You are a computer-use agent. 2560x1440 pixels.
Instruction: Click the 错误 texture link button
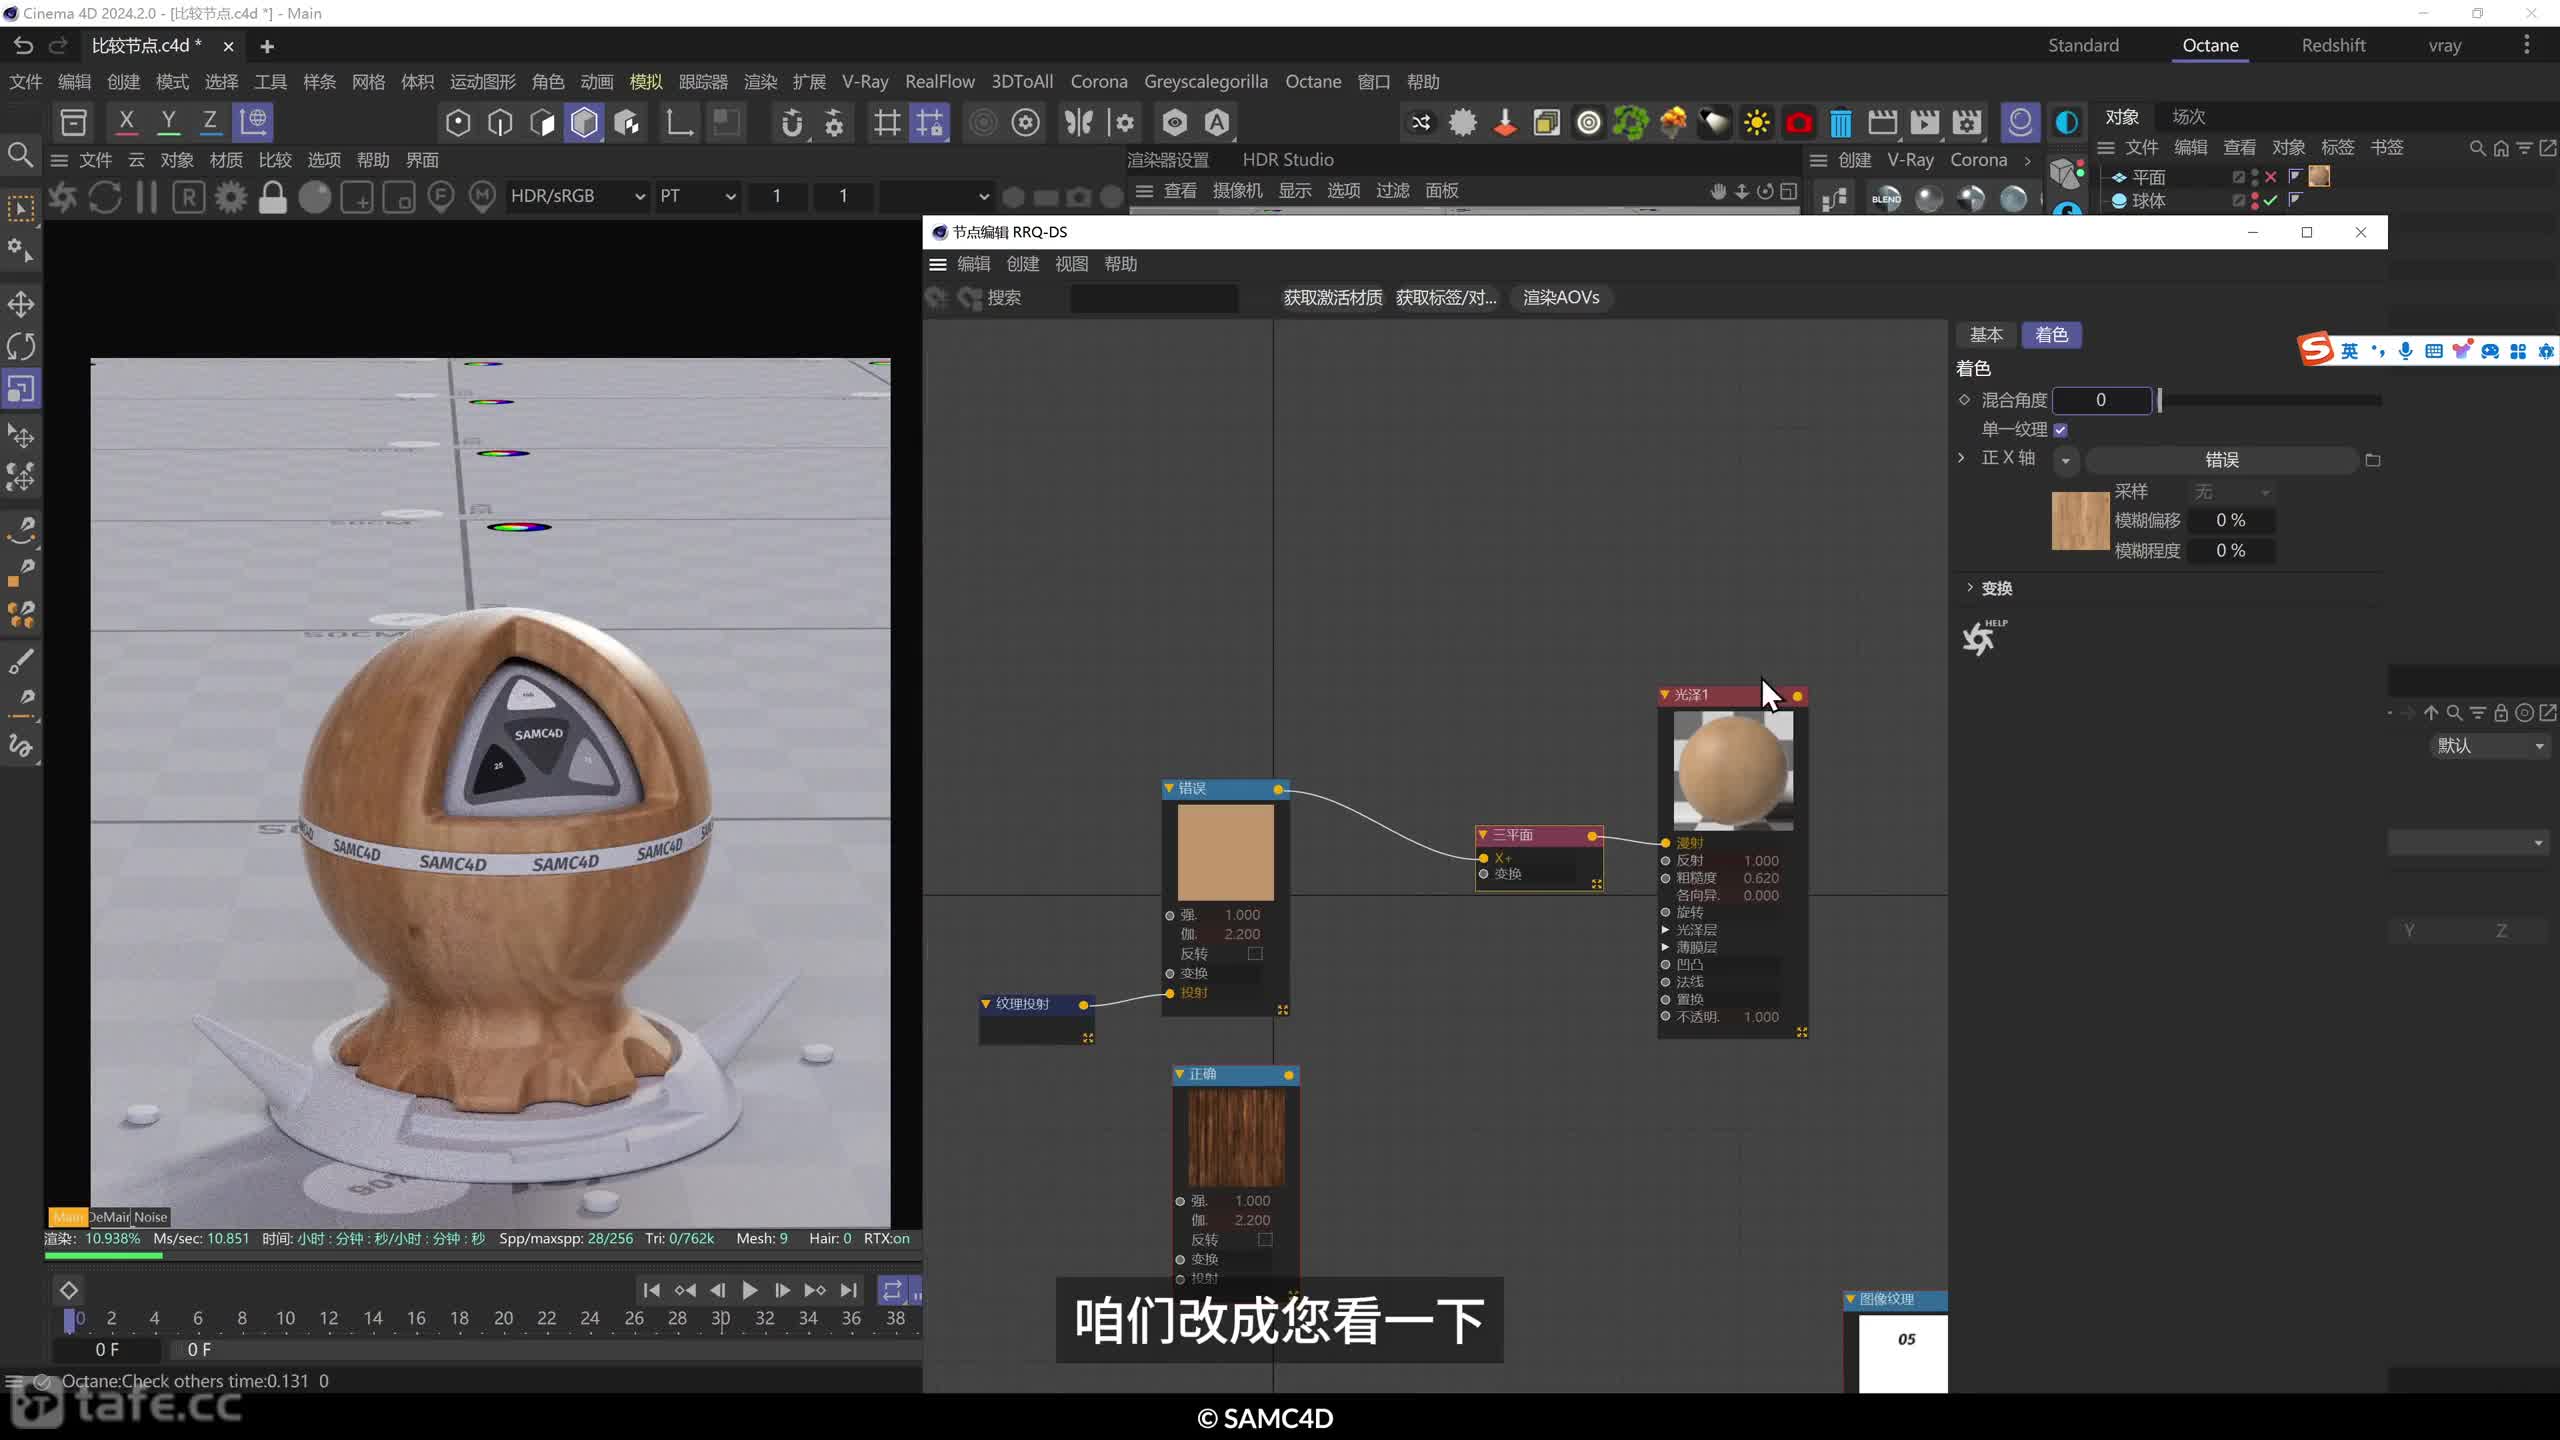click(x=2221, y=460)
